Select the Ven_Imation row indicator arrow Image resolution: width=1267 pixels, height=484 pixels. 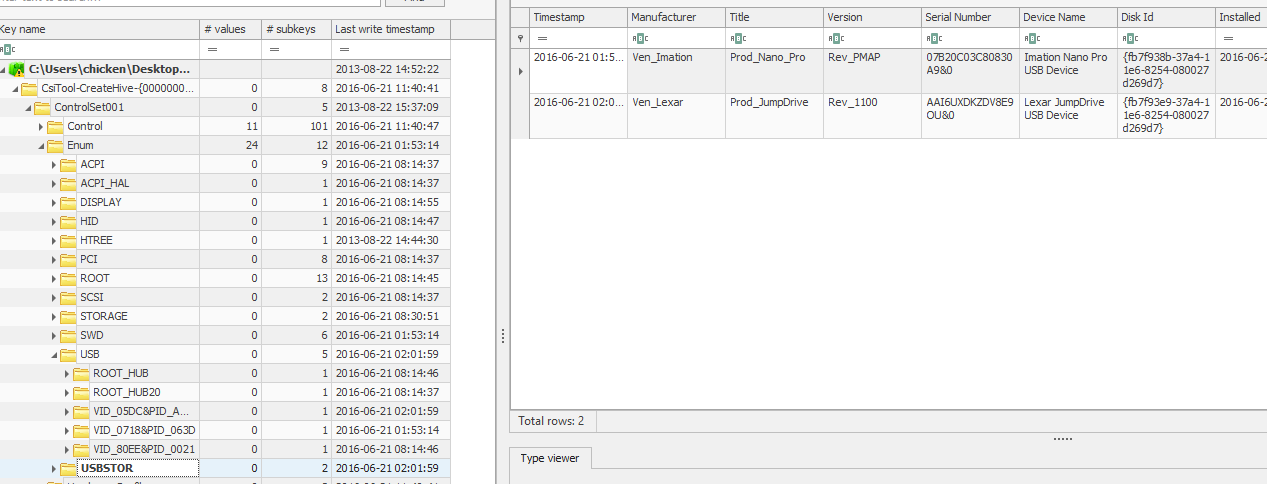(x=519, y=71)
